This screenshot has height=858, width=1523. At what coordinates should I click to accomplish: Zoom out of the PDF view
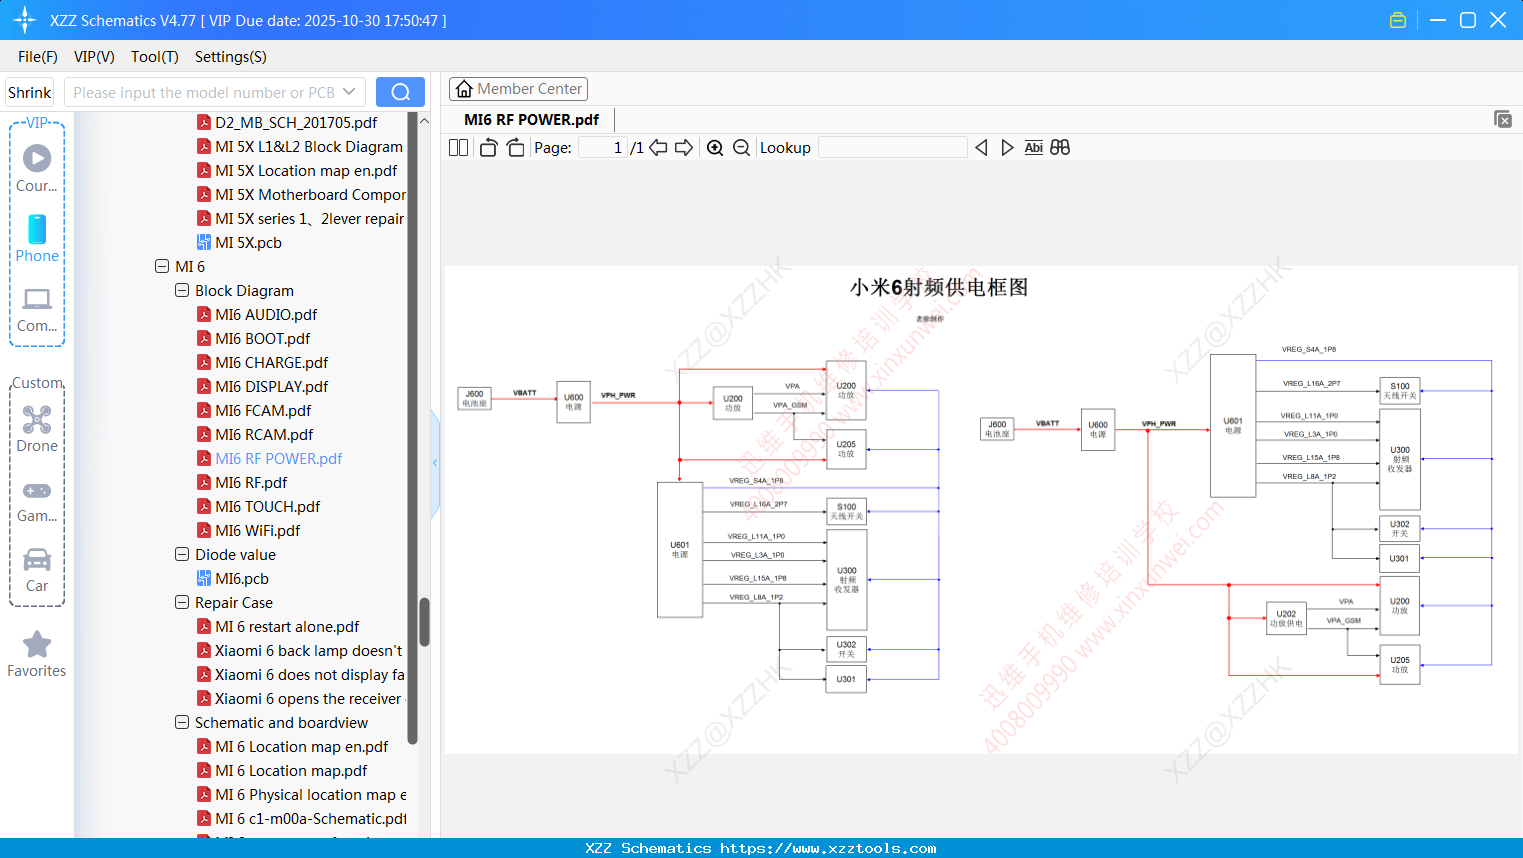click(741, 147)
